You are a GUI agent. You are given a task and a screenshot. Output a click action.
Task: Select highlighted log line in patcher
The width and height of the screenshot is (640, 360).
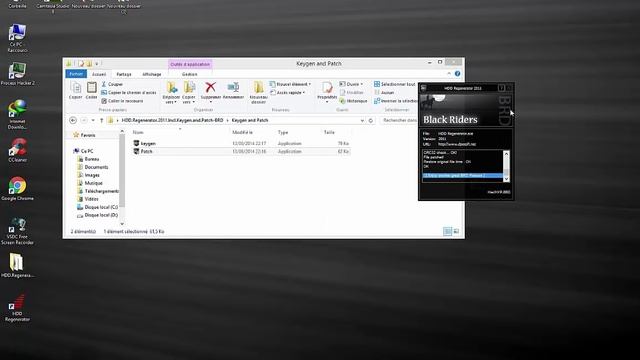462,176
